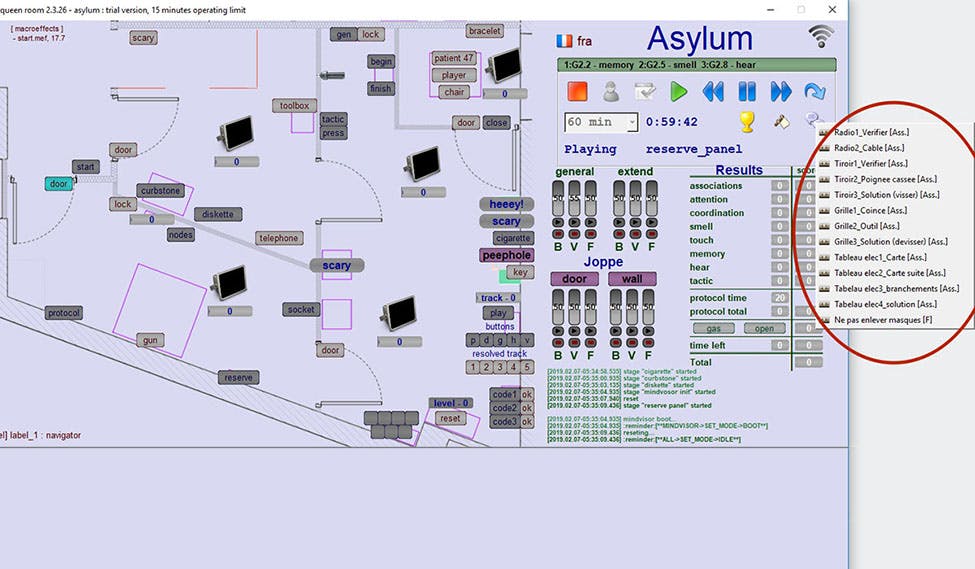Viewport: 975px width, 569px height.
Task: Click the gas button
Action: pyautogui.click(x=712, y=328)
